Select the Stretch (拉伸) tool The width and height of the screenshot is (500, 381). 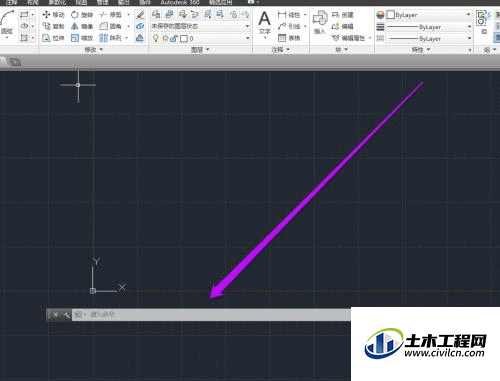pyautogui.click(x=53, y=38)
